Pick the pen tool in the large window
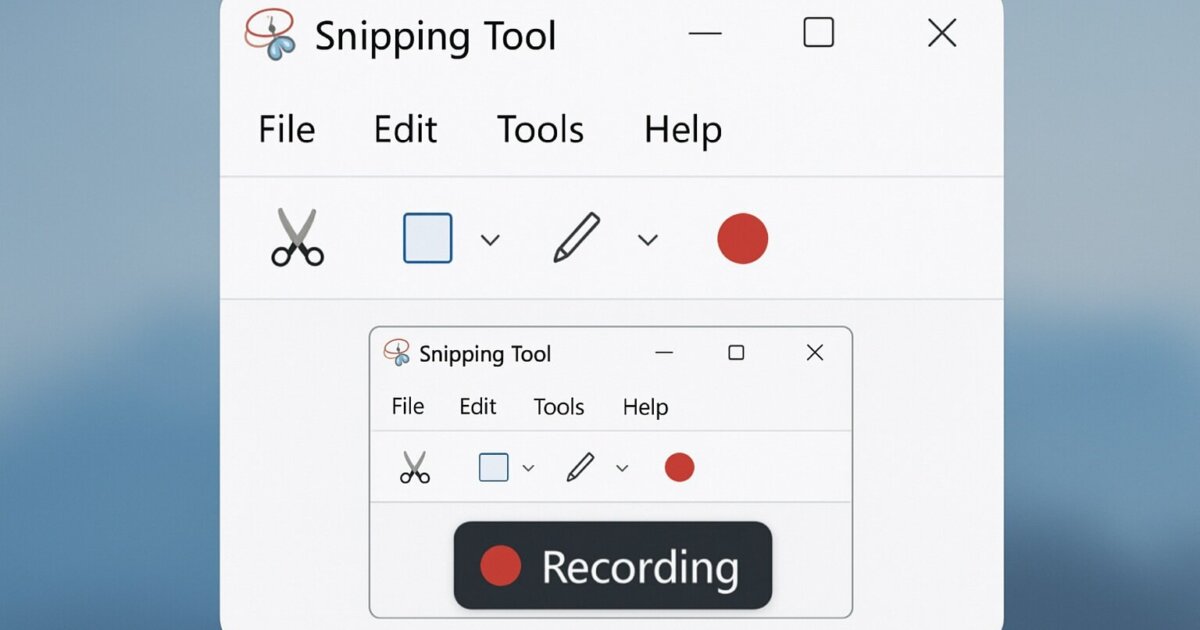Viewport: 1200px width, 630px height. (x=577, y=238)
